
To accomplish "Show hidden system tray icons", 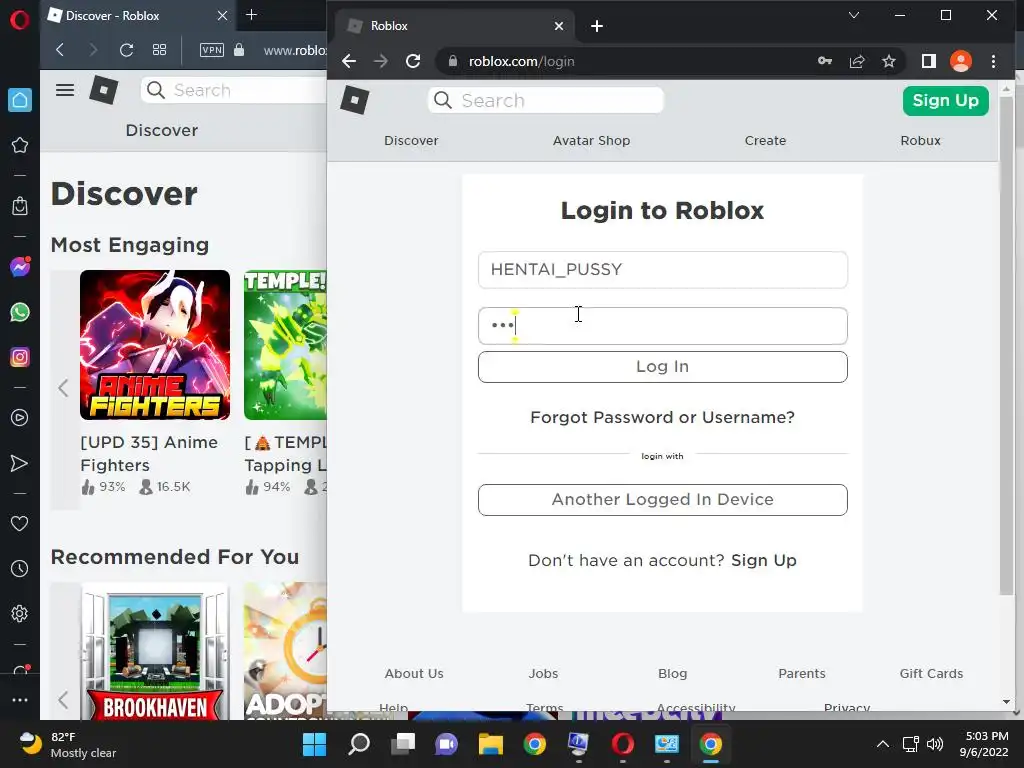I will (x=882, y=744).
